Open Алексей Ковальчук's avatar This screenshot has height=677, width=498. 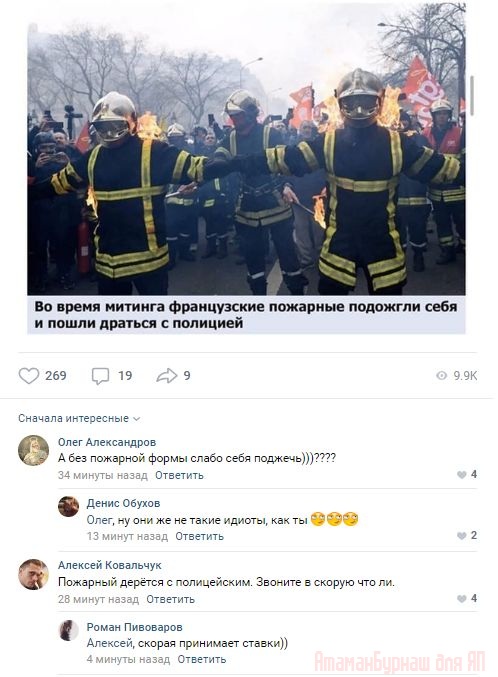tap(33, 574)
